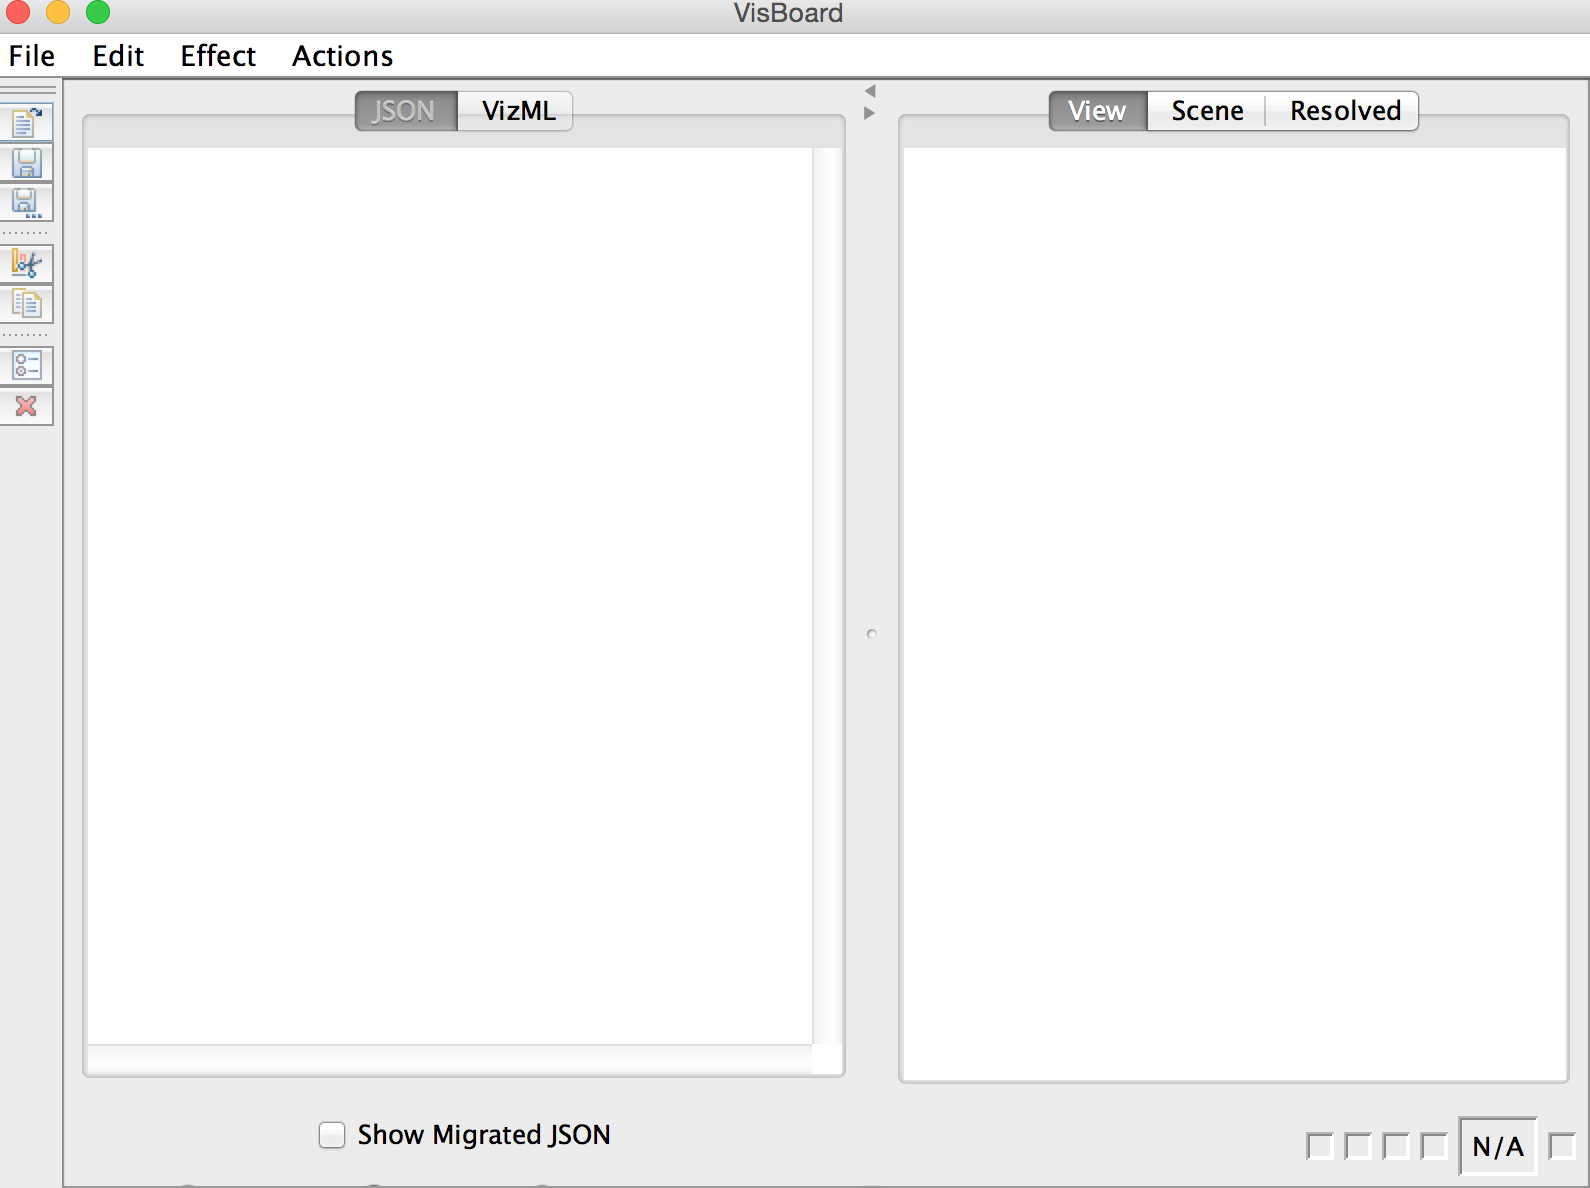The image size is (1590, 1188).
Task: Collapse split pane using left arrow
Action: coord(870,91)
